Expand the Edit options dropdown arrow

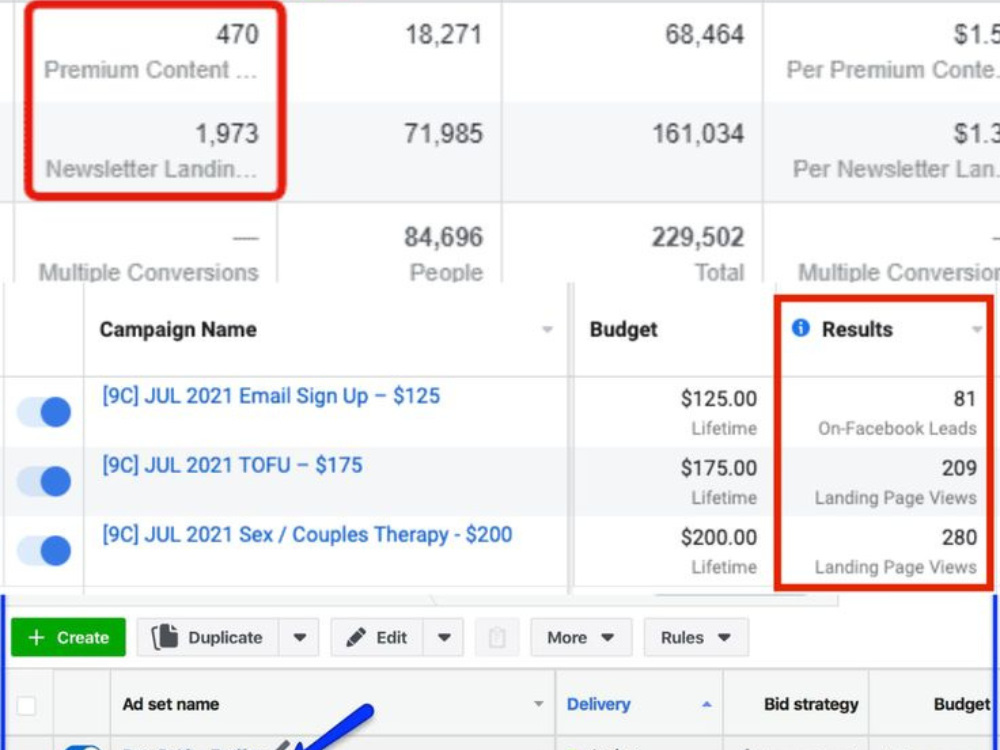[444, 637]
